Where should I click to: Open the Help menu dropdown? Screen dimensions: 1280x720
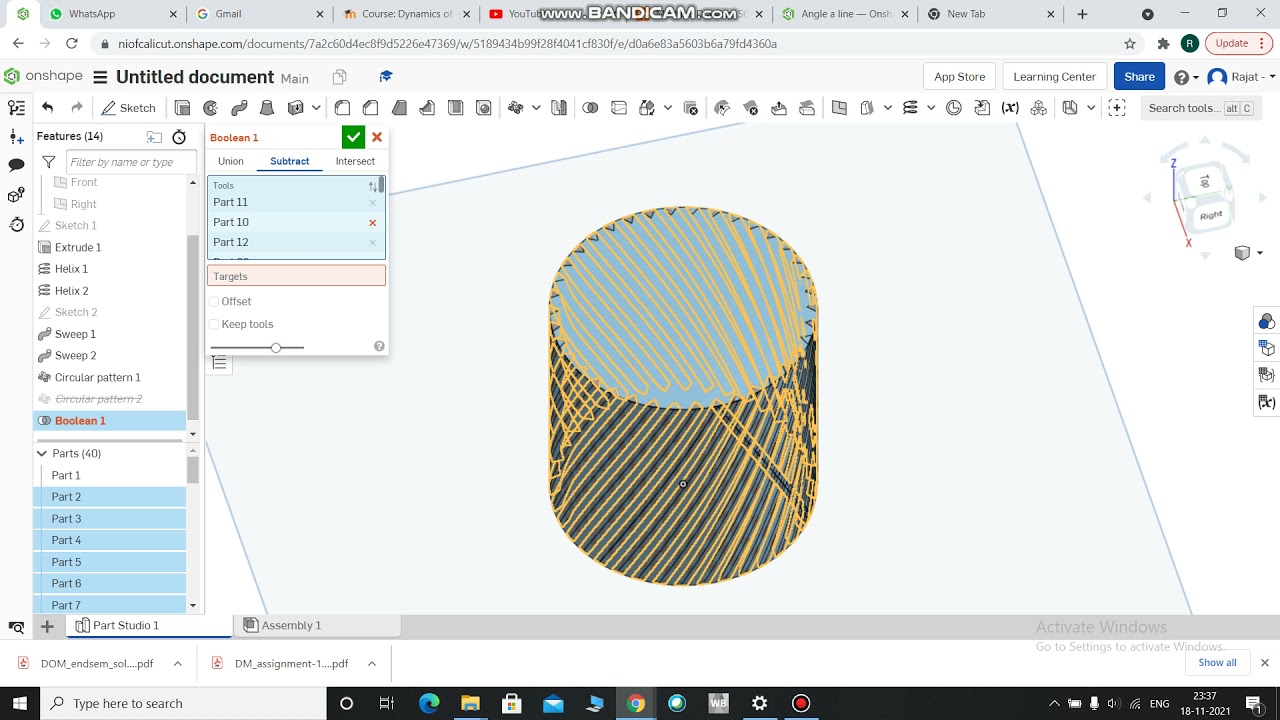(1186, 77)
